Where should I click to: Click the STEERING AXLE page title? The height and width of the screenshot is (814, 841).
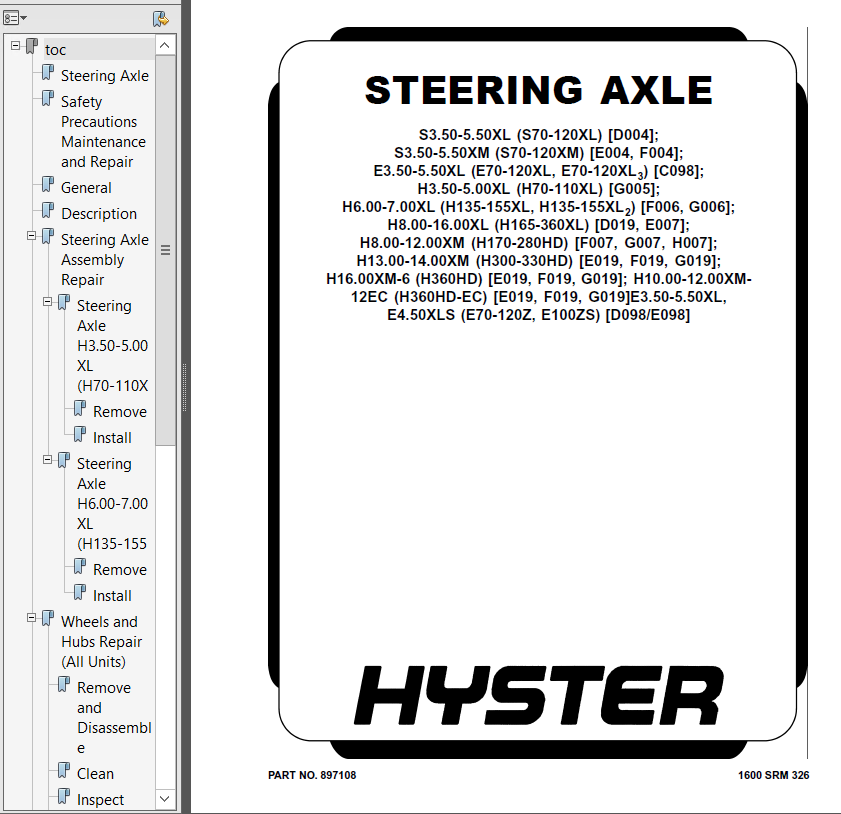(538, 90)
